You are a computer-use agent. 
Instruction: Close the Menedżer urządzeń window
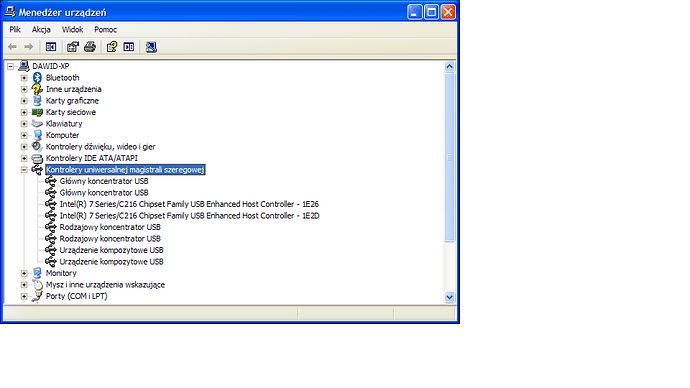click(448, 12)
